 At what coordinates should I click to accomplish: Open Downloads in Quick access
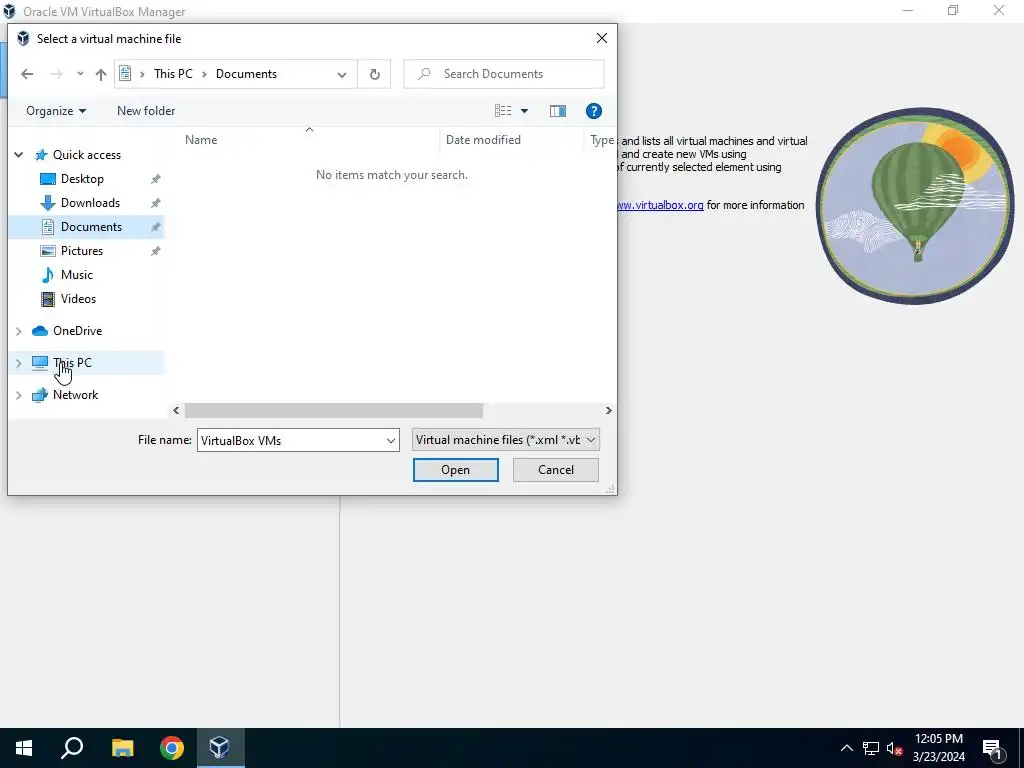click(x=90, y=203)
